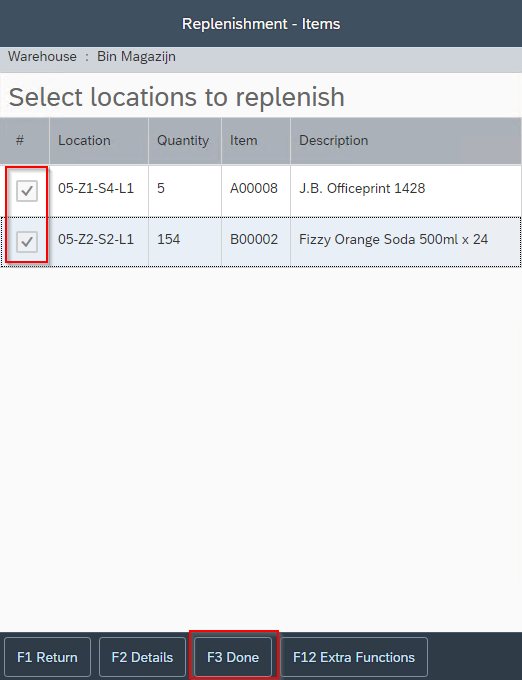Open the F12 Extra Functions menu
Image resolution: width=522 pixels, height=680 pixels.
(x=354, y=657)
